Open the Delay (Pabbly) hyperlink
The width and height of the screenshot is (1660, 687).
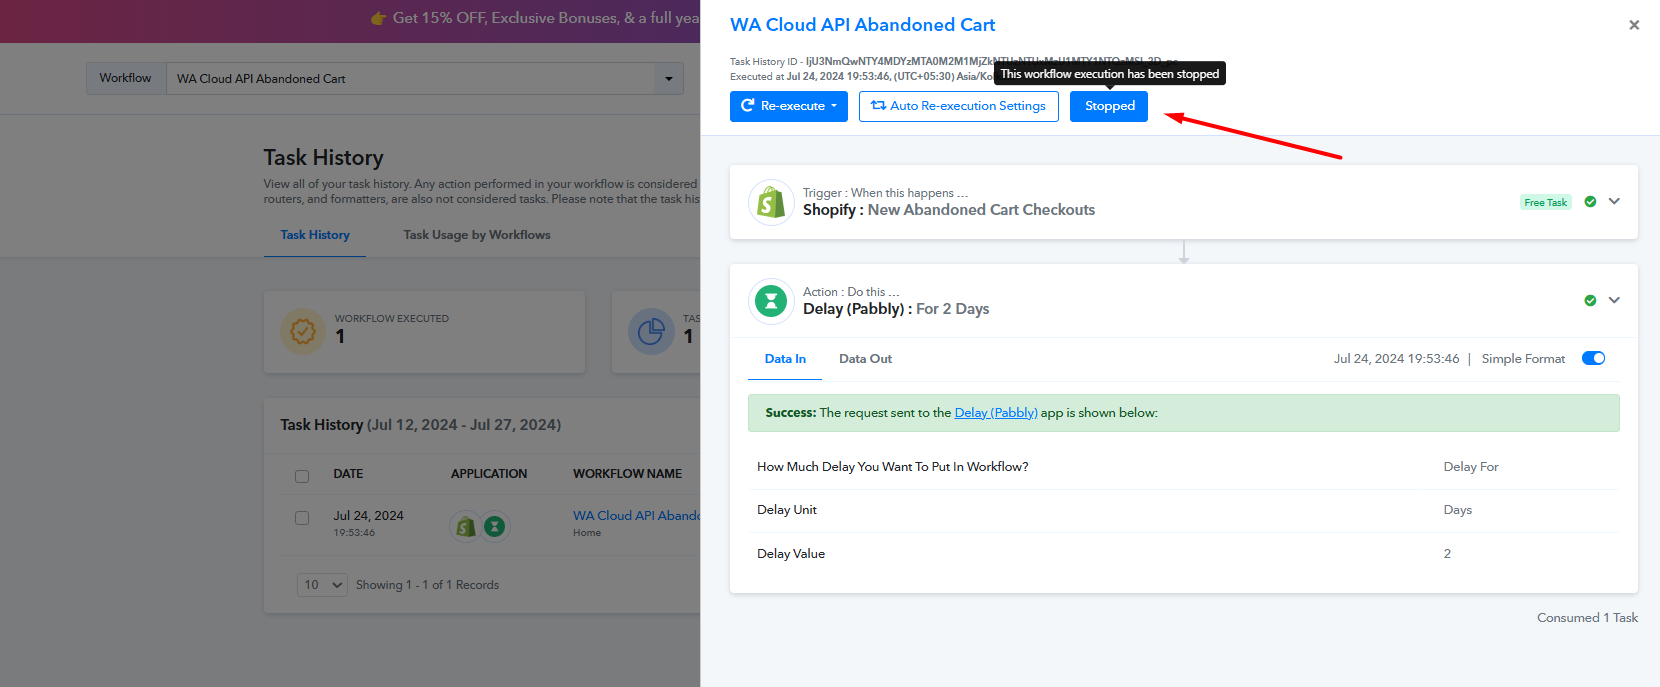(996, 413)
